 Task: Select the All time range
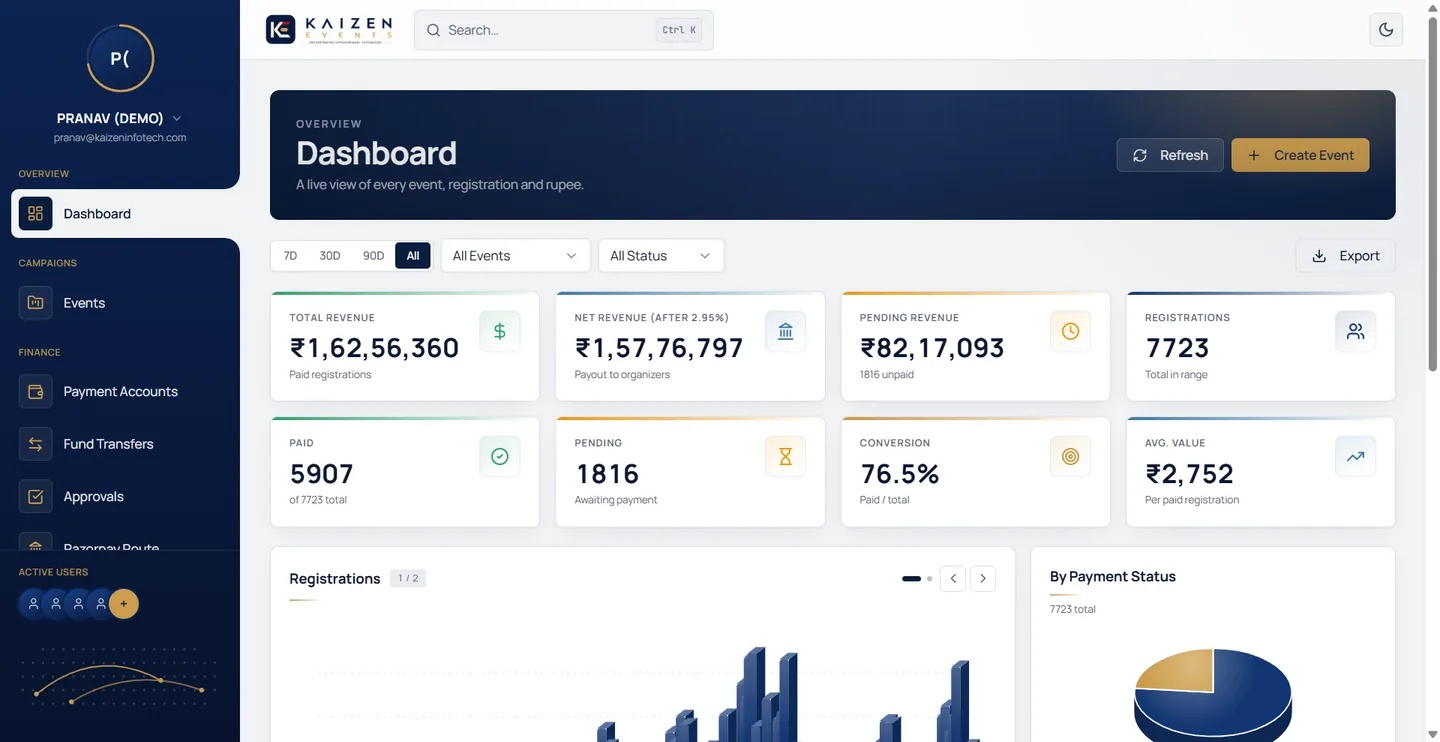[413, 256]
